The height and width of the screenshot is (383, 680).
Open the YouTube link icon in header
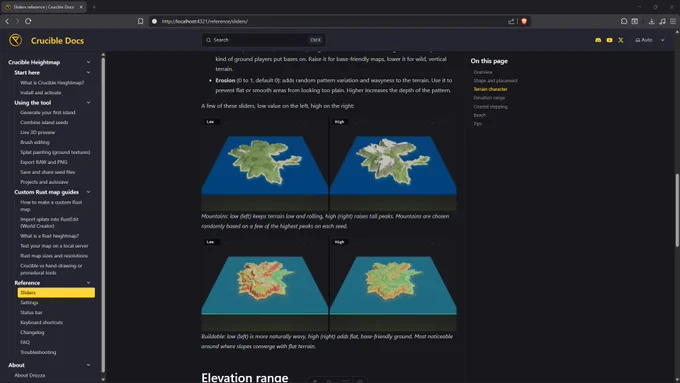click(609, 40)
